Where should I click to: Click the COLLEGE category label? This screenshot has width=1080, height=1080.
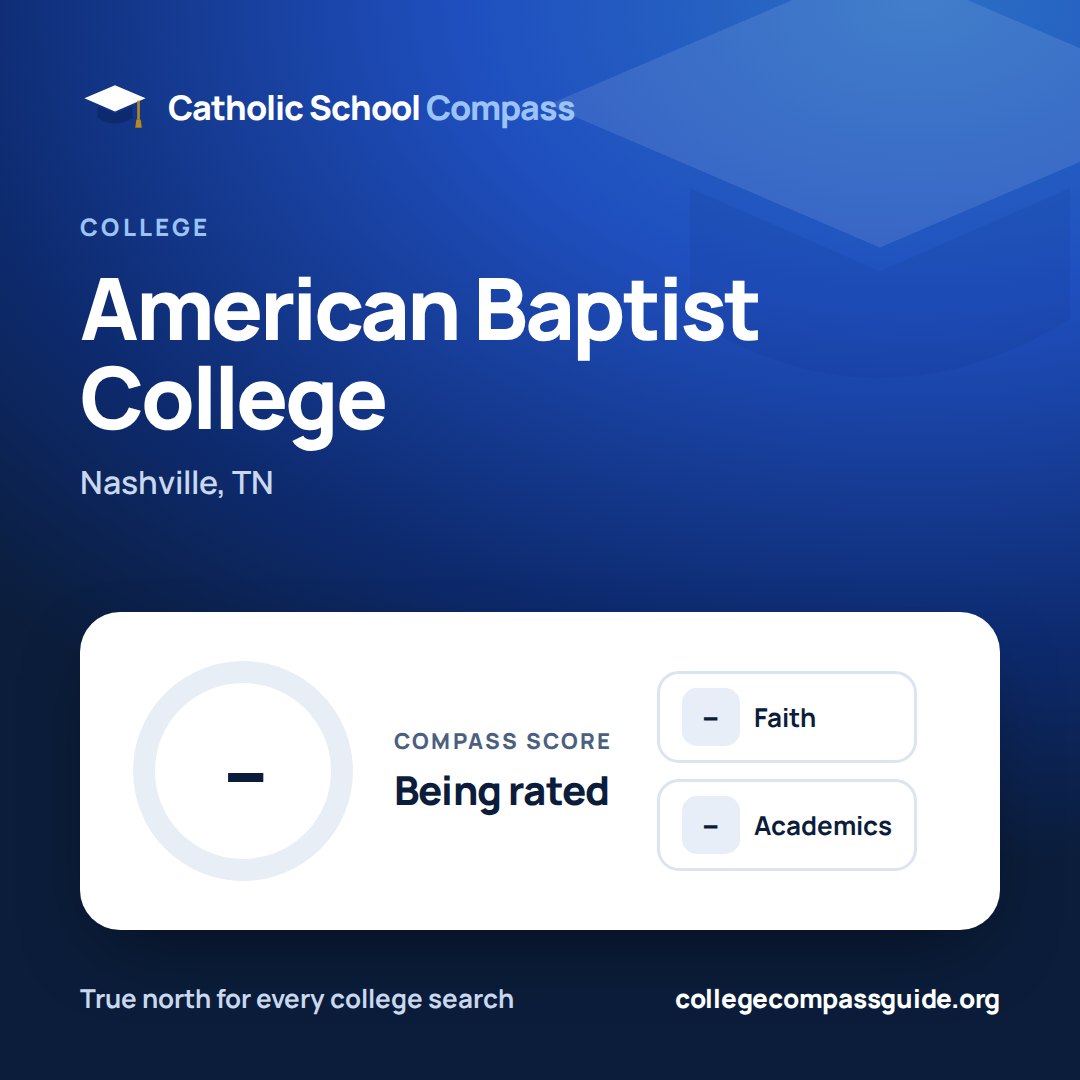pos(144,227)
